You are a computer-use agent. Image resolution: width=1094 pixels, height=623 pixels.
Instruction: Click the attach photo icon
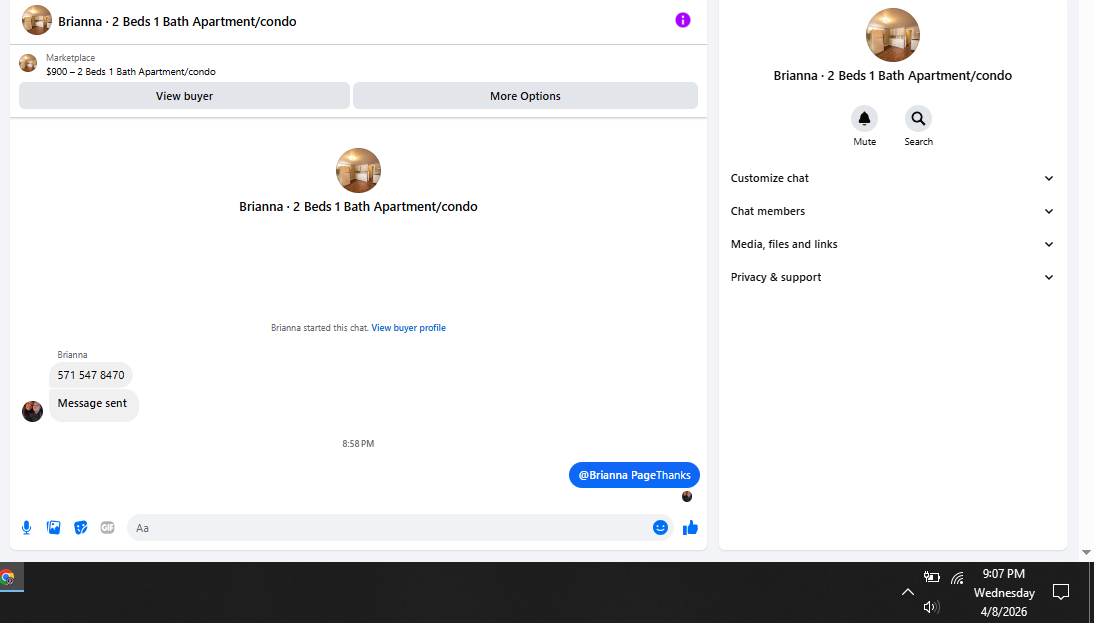click(54, 527)
